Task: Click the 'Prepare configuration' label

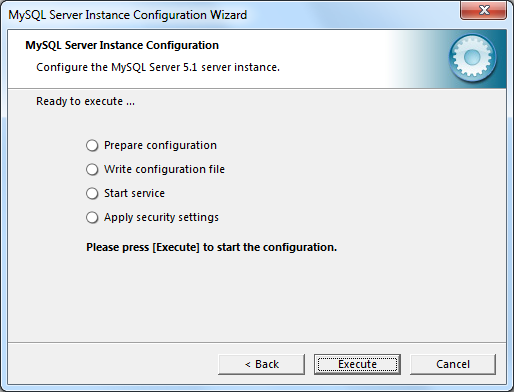Action: tap(160, 145)
